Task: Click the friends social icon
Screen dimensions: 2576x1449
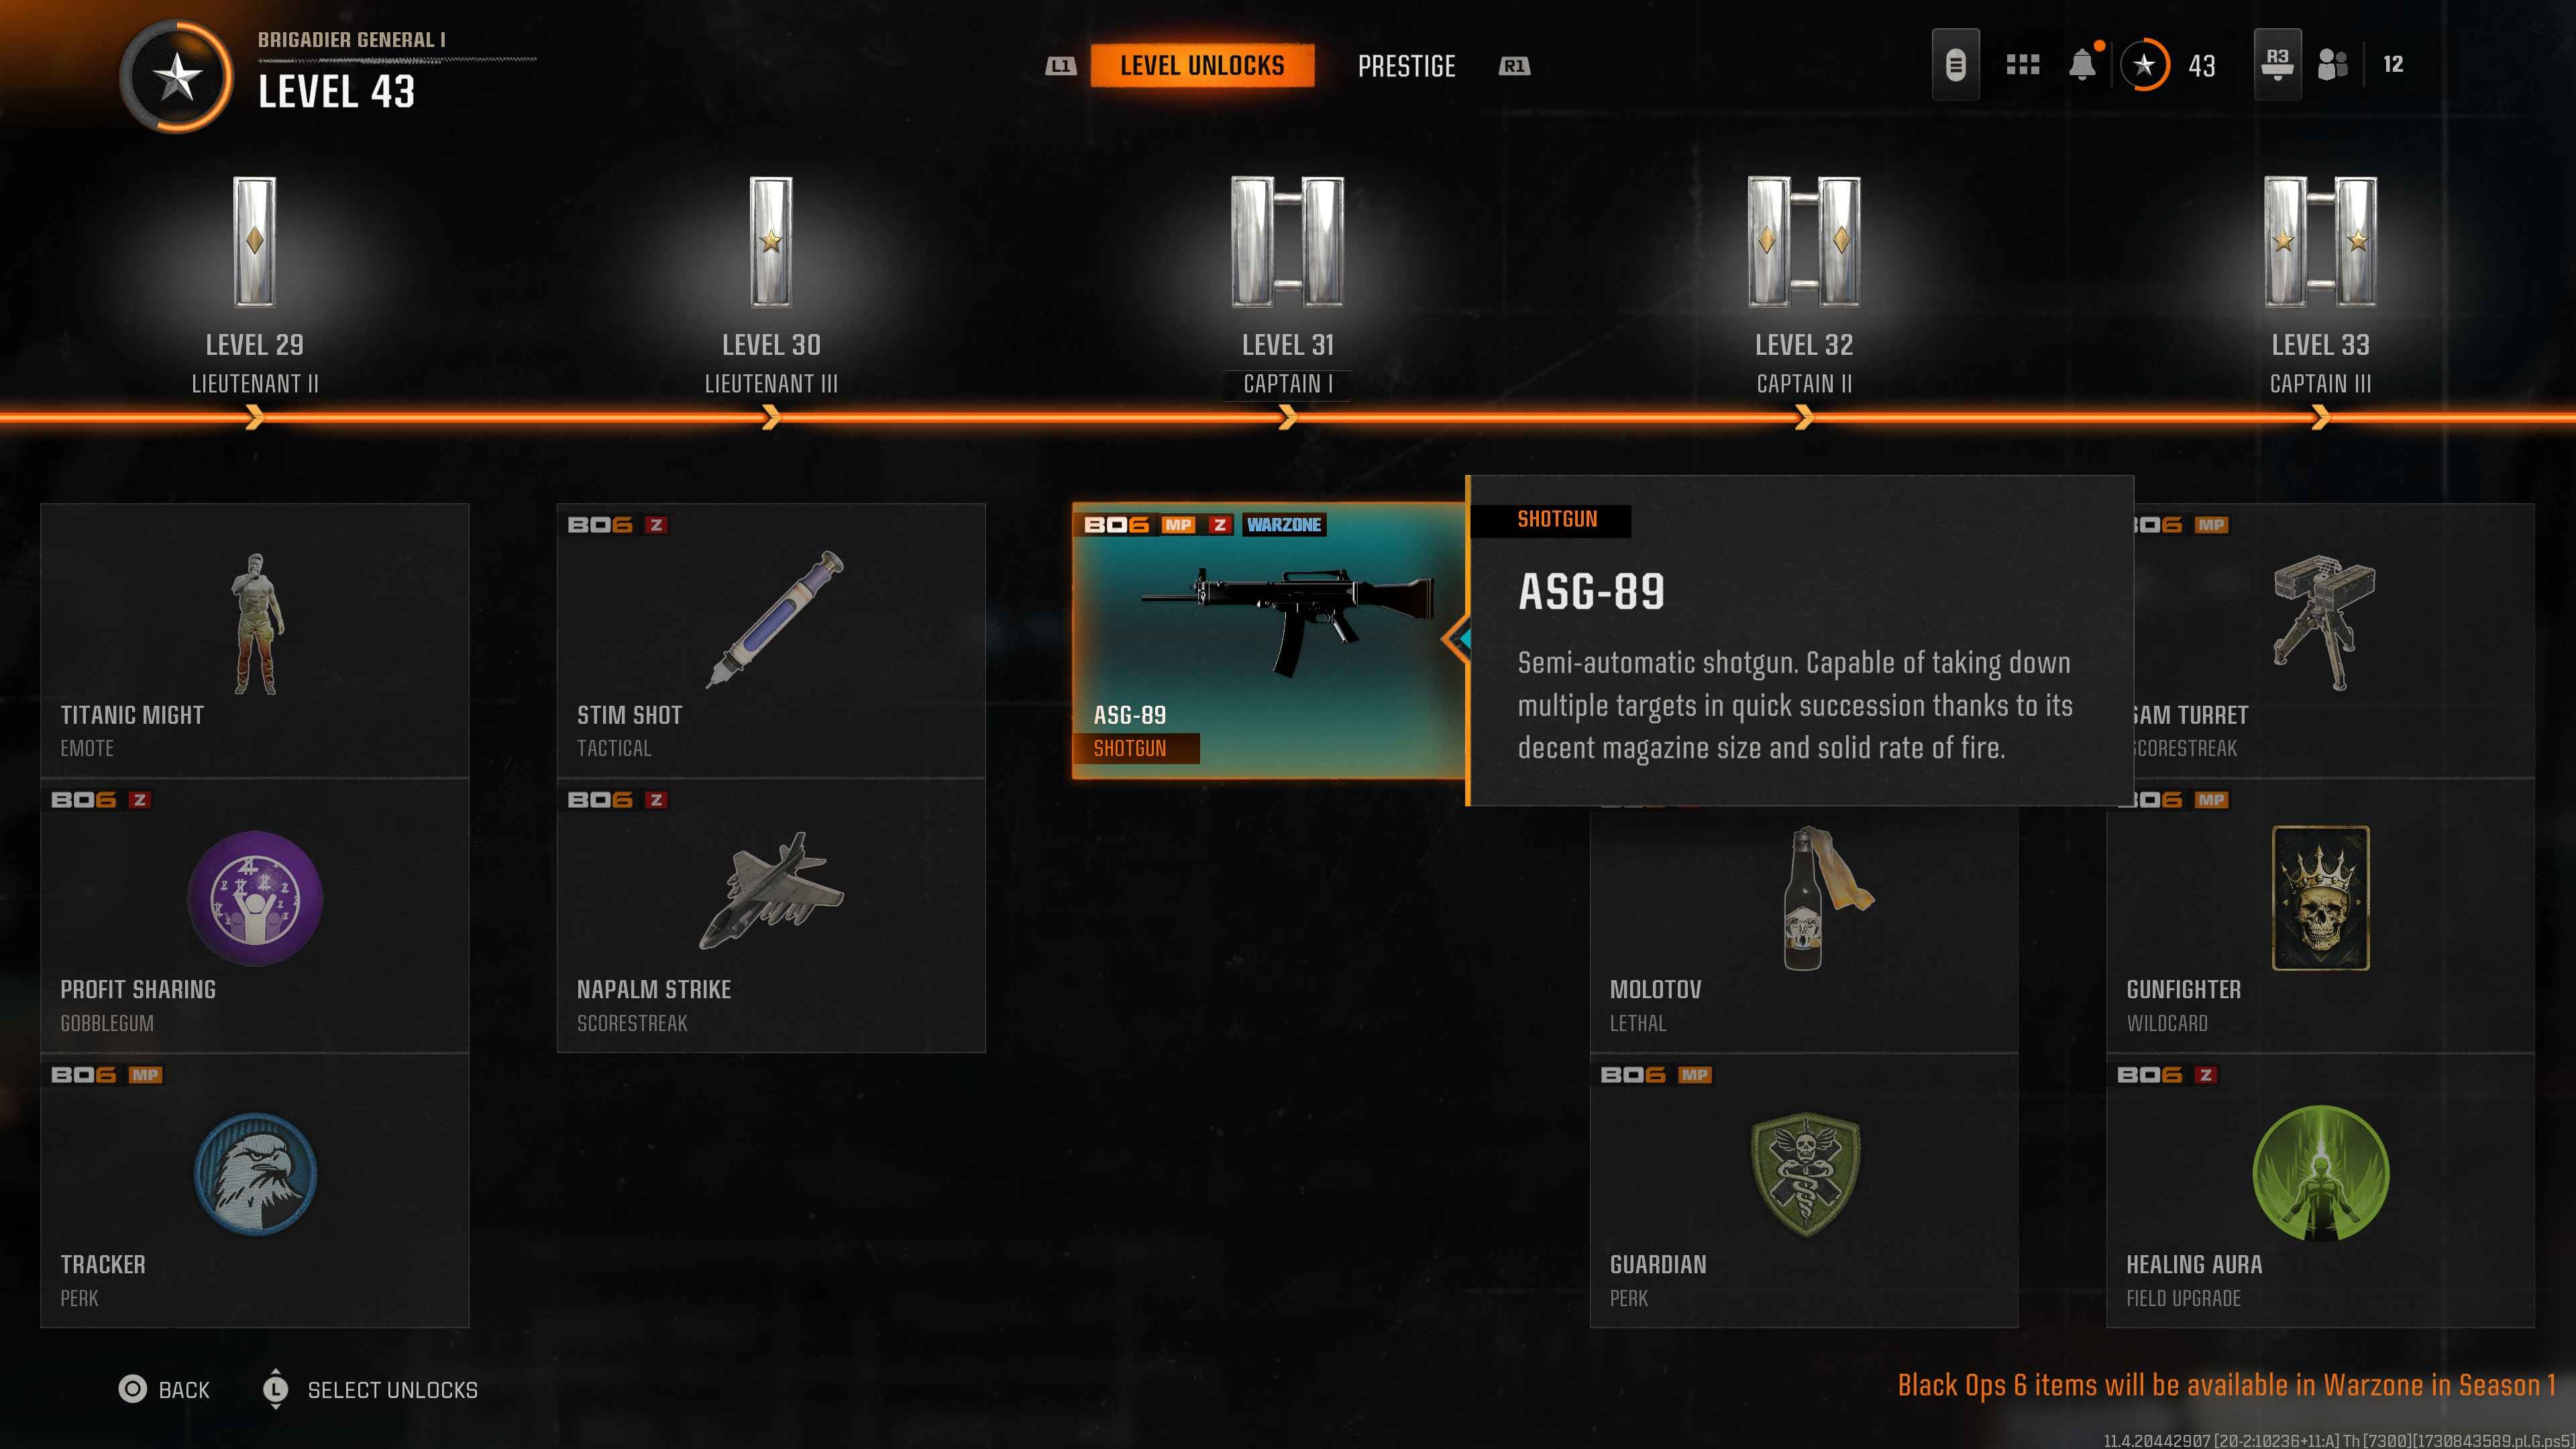Action: pos(2332,65)
